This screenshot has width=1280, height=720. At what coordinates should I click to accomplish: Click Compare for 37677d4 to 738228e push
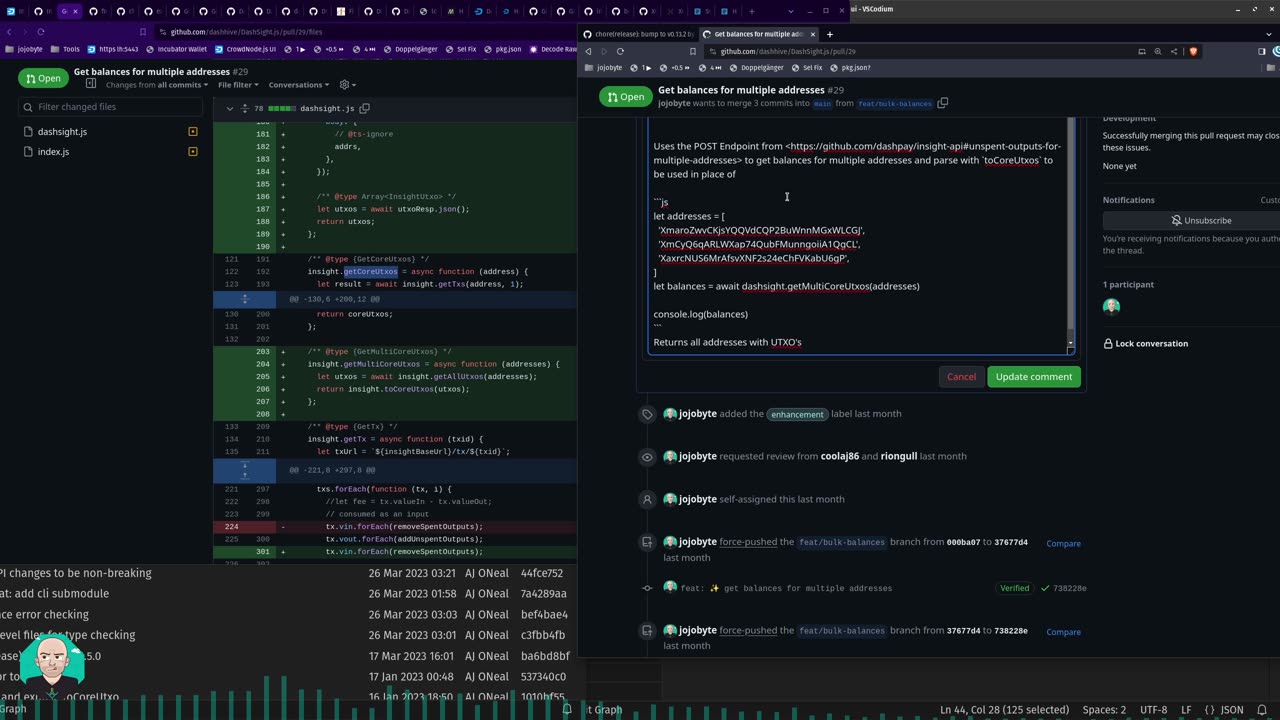coord(1063,632)
